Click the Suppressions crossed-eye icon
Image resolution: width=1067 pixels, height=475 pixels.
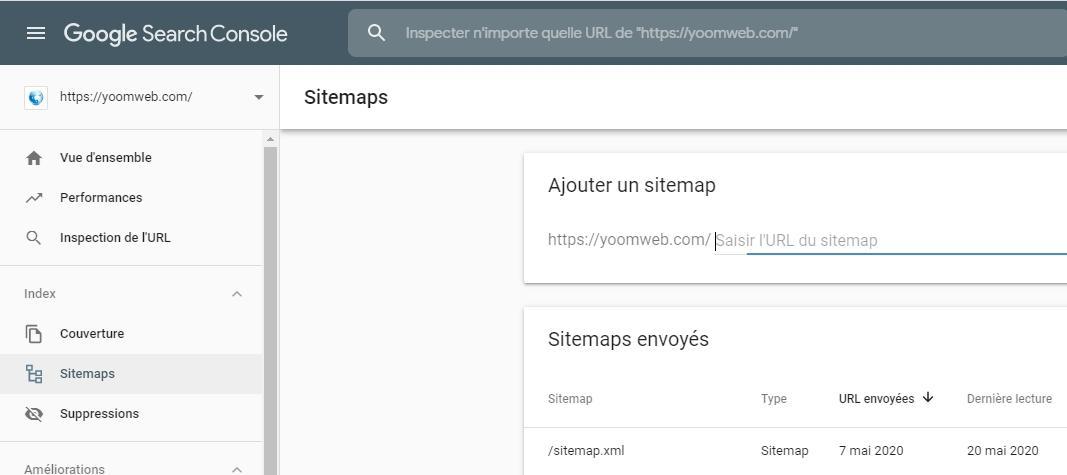click(x=34, y=414)
